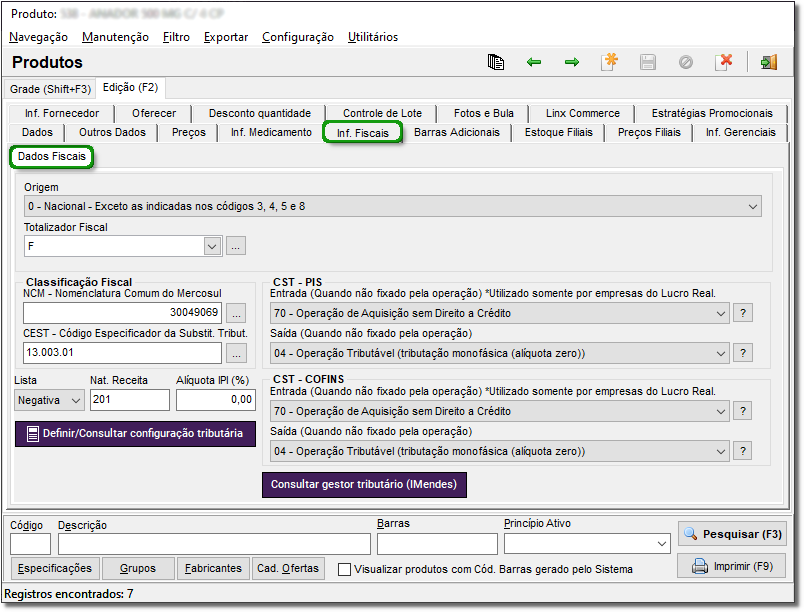Go to previous record with green left arrow

pyautogui.click(x=534, y=62)
